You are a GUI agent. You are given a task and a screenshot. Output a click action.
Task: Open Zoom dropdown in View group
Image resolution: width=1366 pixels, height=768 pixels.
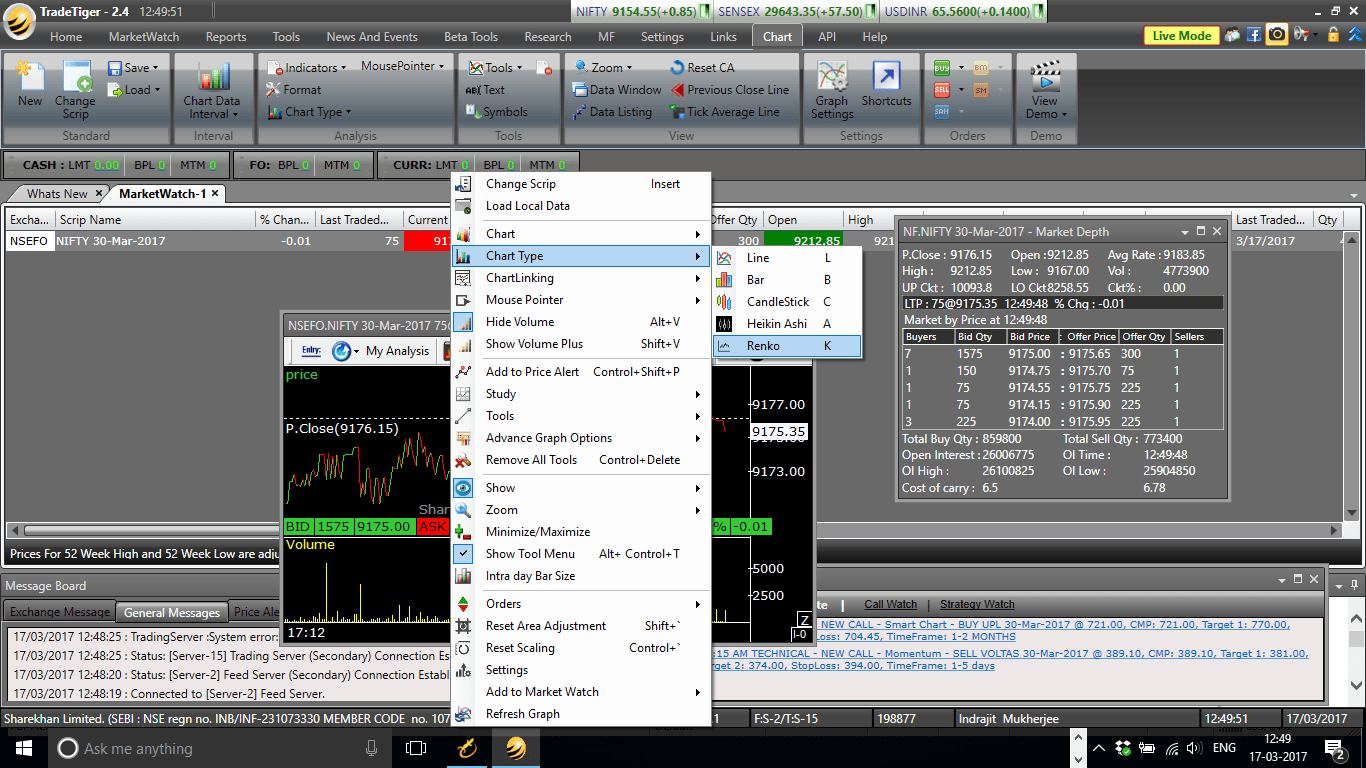click(603, 68)
